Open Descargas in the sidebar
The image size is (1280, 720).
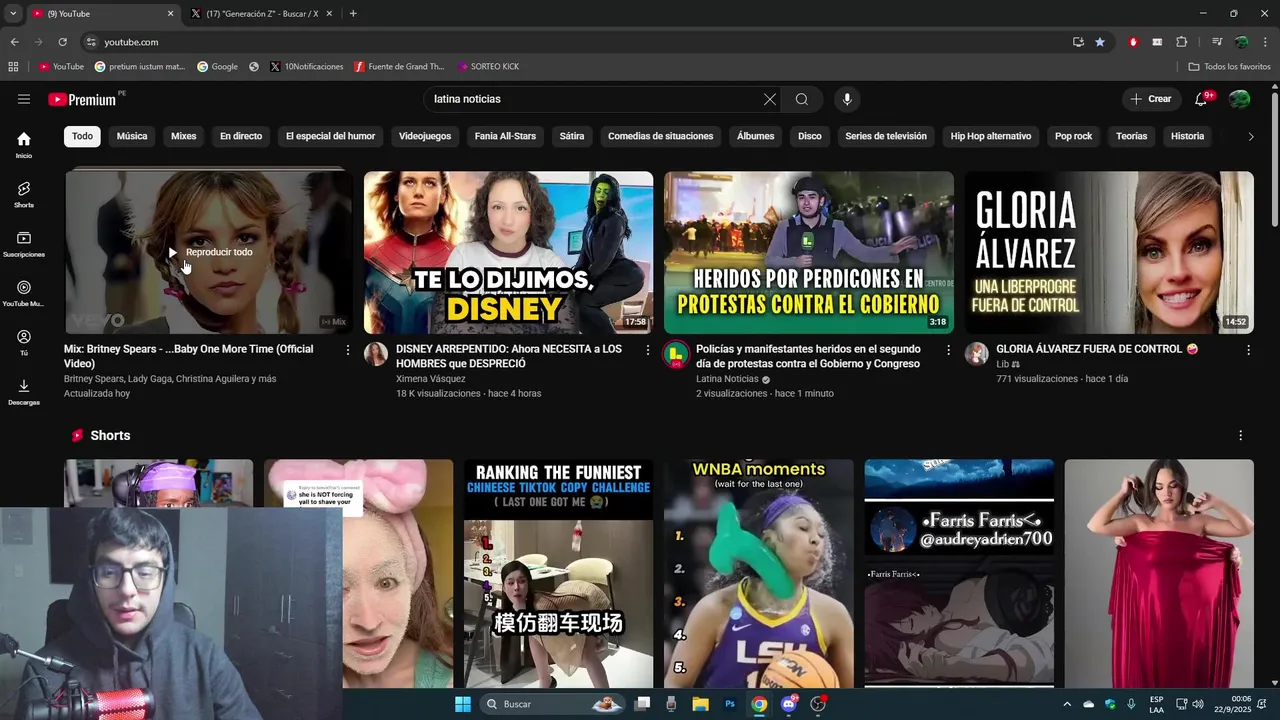click(x=24, y=392)
